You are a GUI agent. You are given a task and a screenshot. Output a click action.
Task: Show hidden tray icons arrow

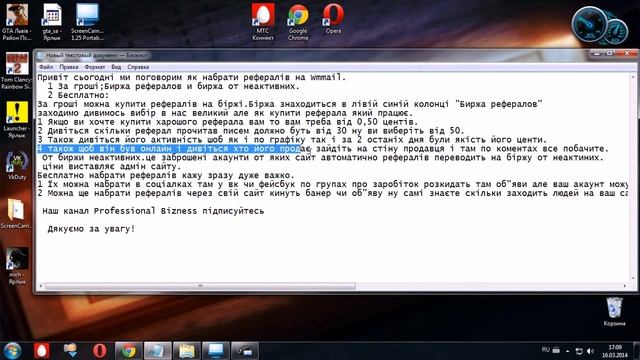pyautogui.click(x=567, y=351)
